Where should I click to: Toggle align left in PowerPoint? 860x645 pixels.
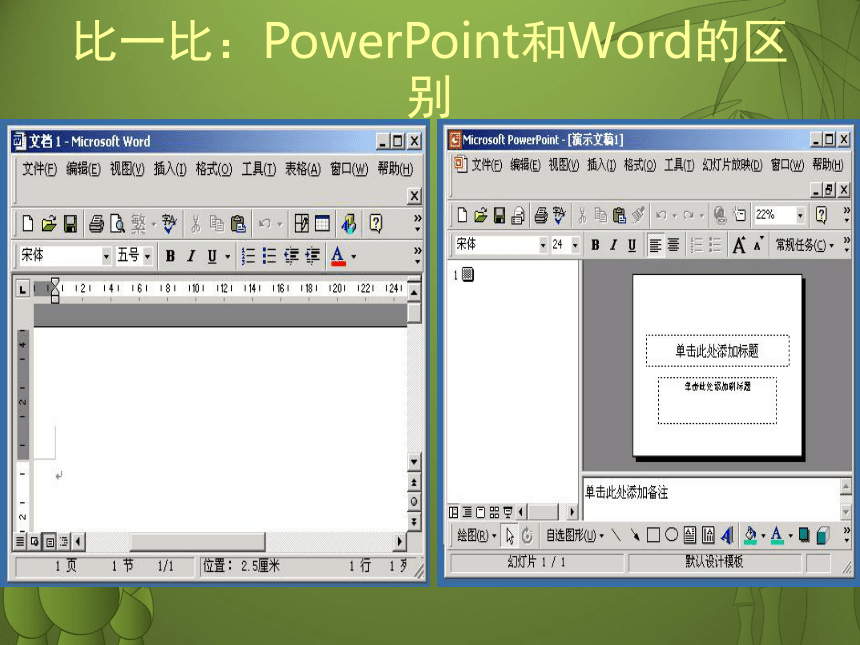[x=655, y=245]
